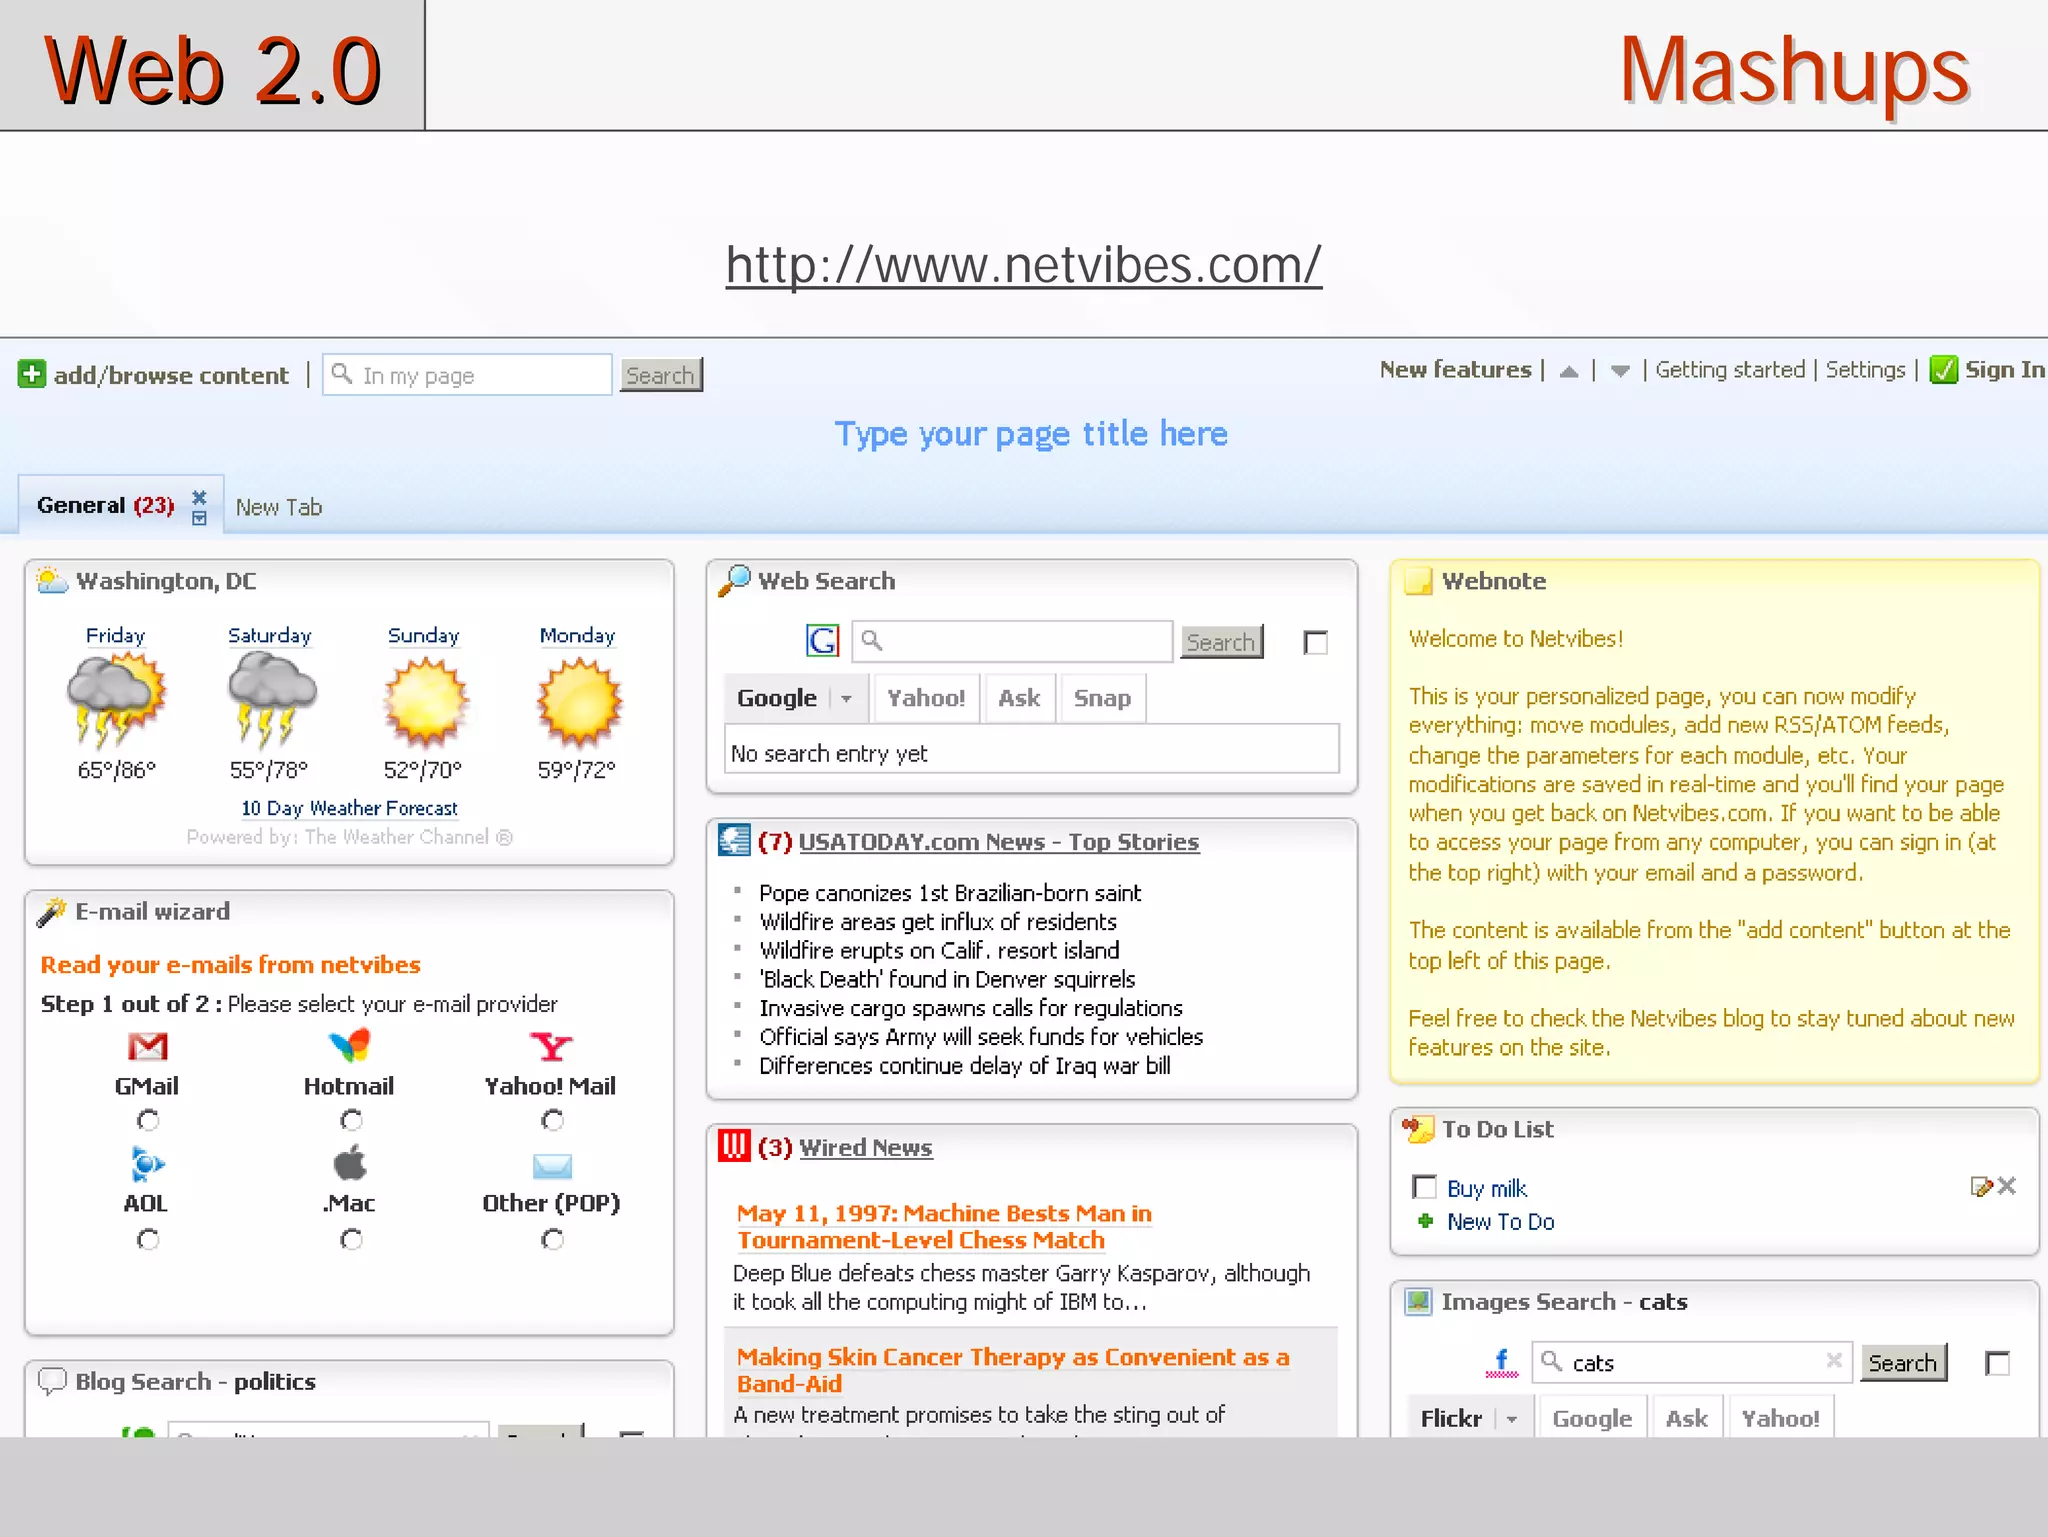Screen dimensions: 2048x1537
Task: Open the Google search engine dropdown arrow
Action: pos(846,698)
